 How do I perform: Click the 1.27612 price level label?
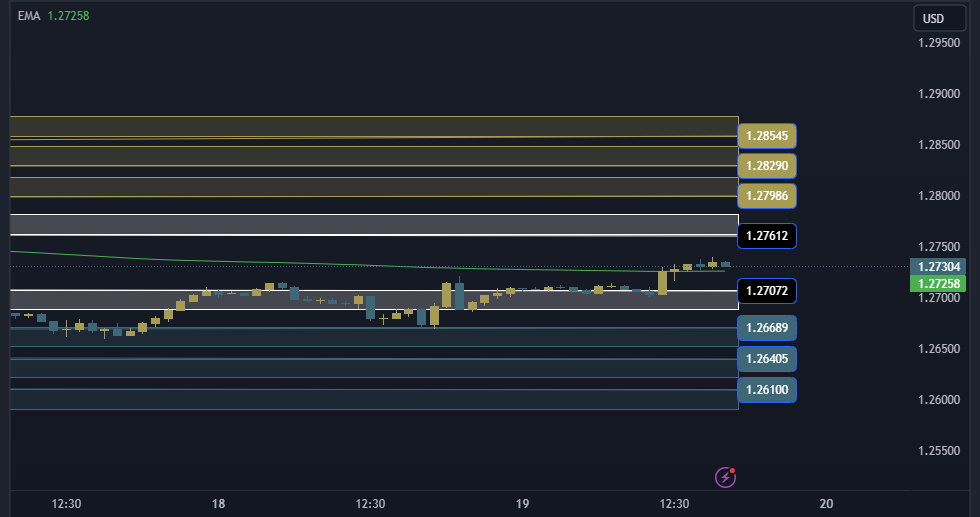(767, 236)
